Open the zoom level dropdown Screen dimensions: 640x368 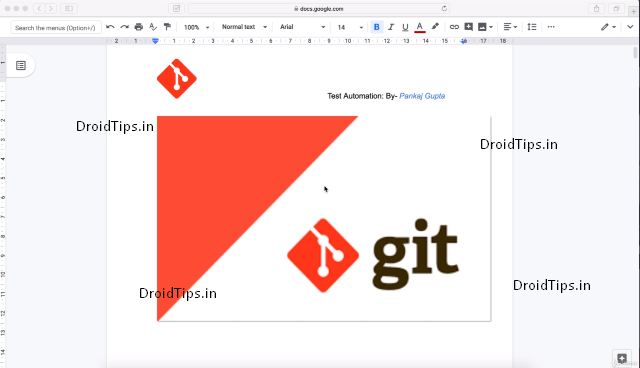tap(196, 27)
